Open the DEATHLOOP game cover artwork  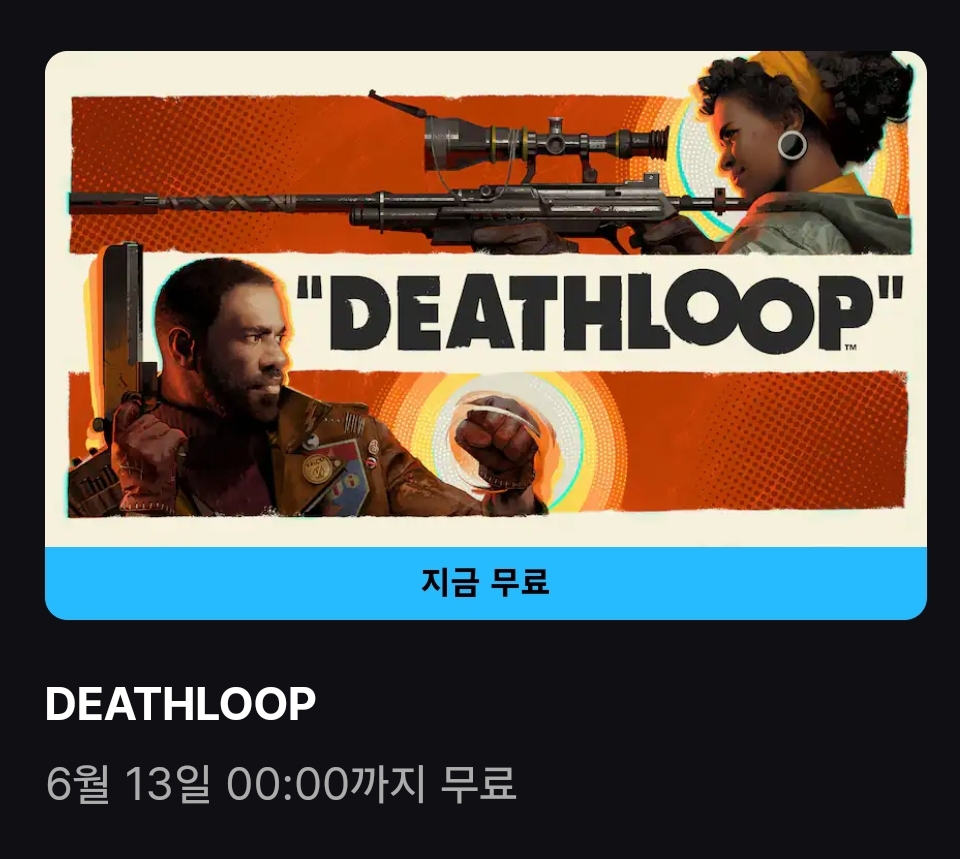pyautogui.click(x=486, y=299)
